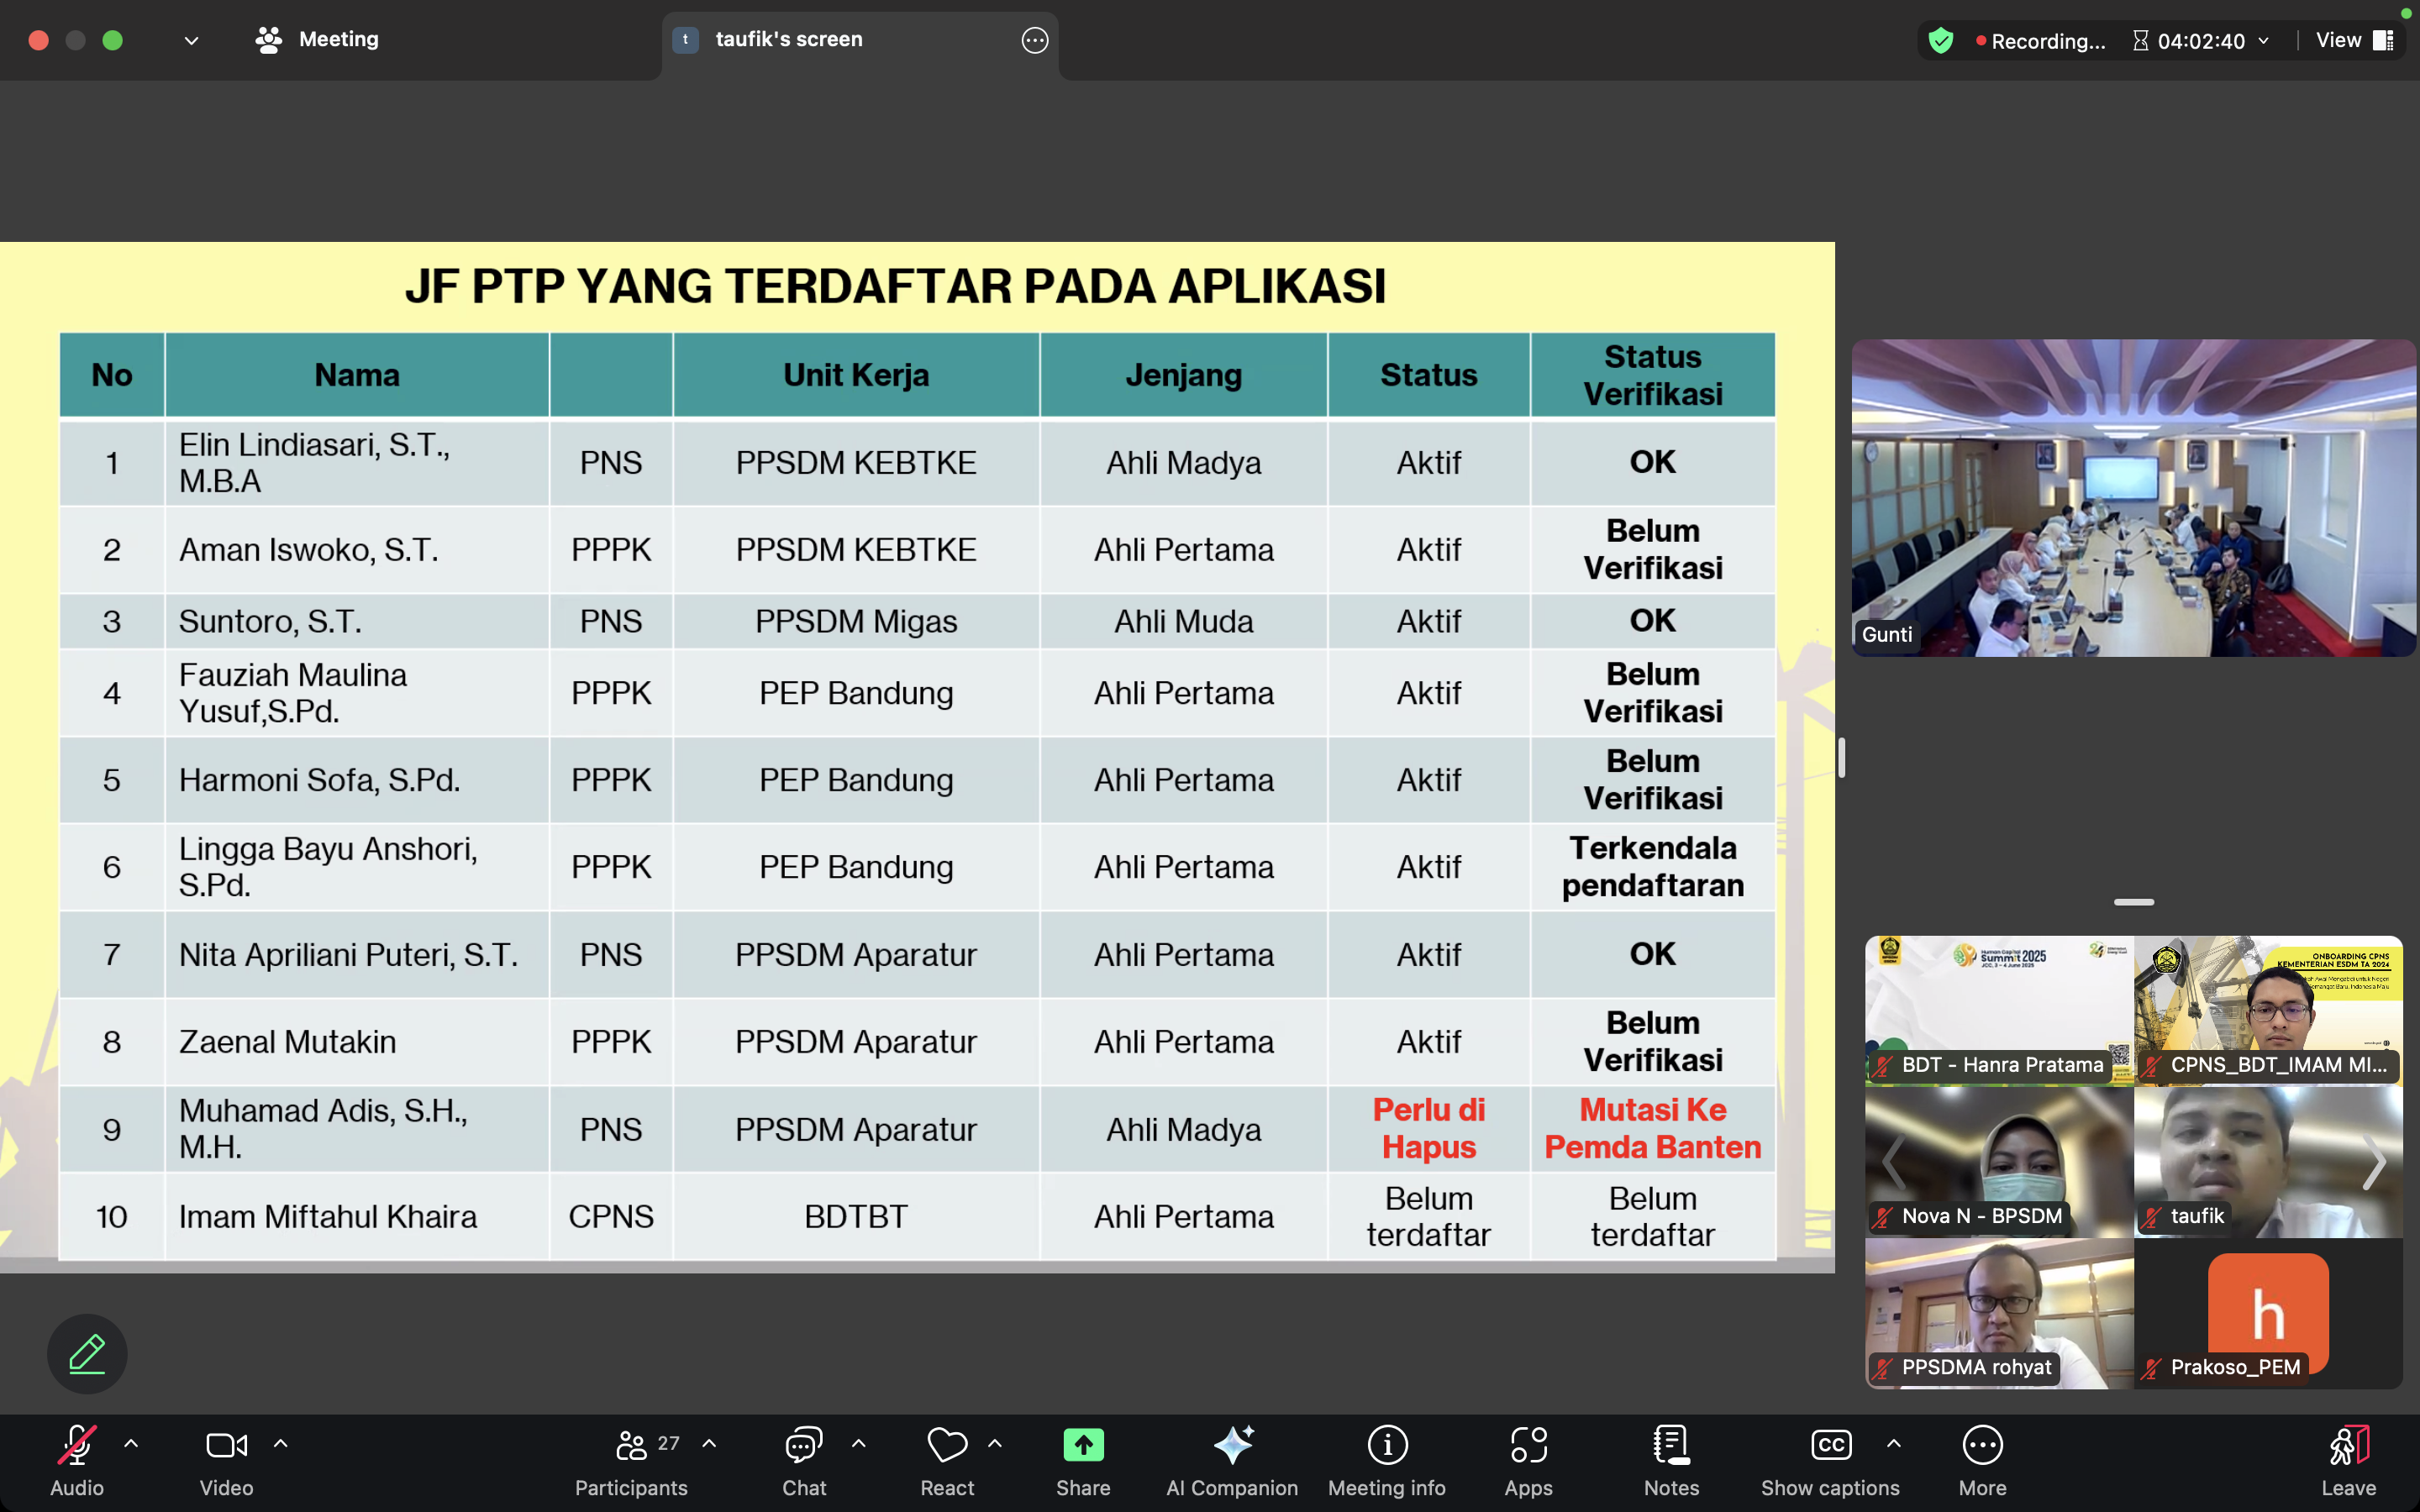Expand the Participants options arrow

pos(709,1444)
